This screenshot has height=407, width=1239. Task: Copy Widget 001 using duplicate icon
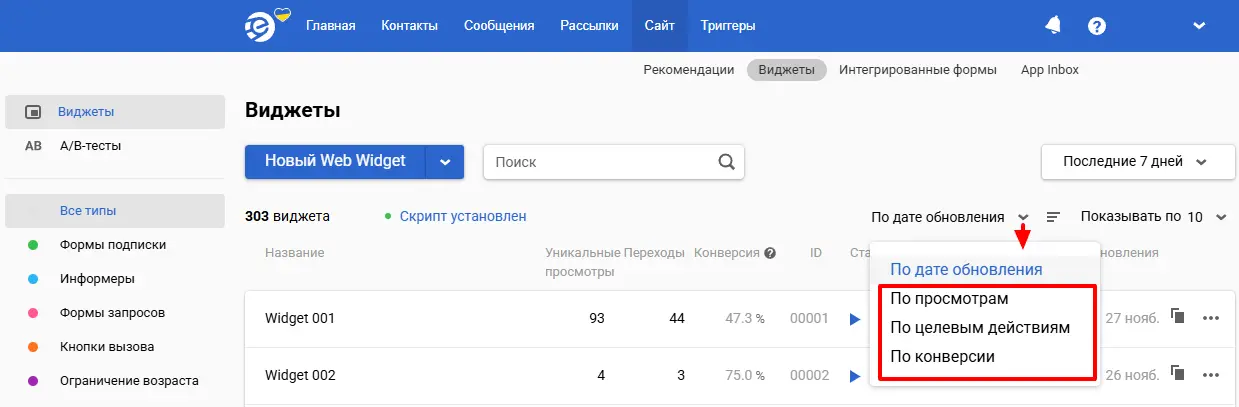coord(1178,317)
